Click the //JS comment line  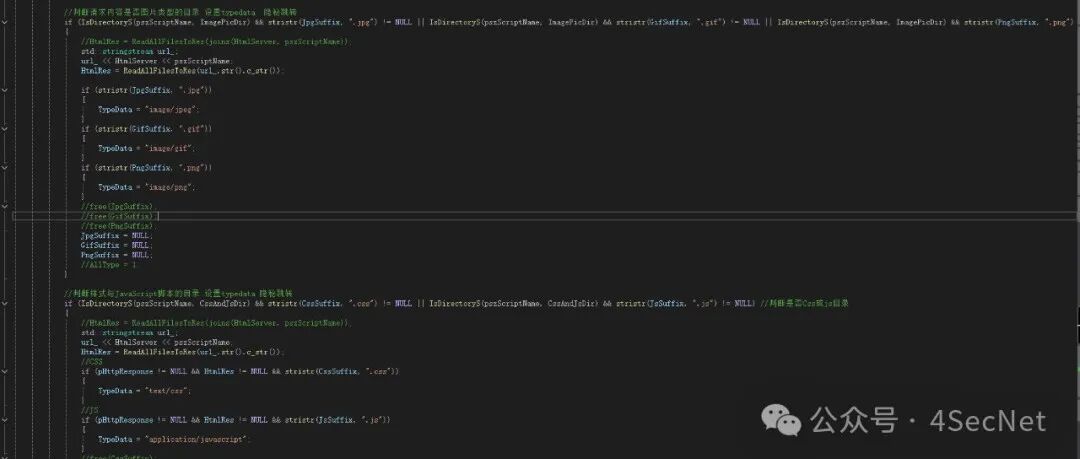89,409
